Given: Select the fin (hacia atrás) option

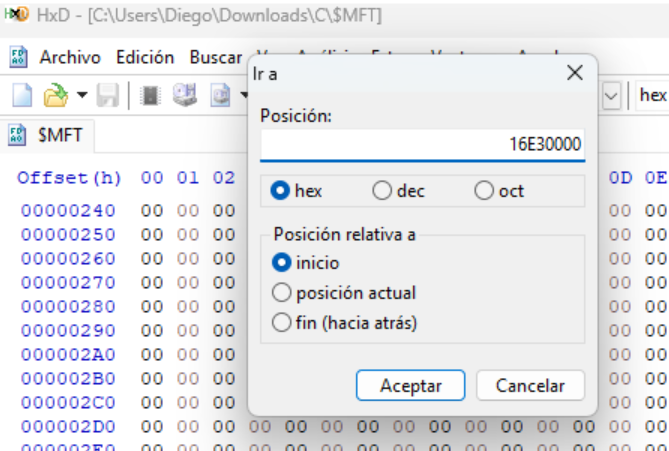Looking at the screenshot, I should [x=282, y=323].
